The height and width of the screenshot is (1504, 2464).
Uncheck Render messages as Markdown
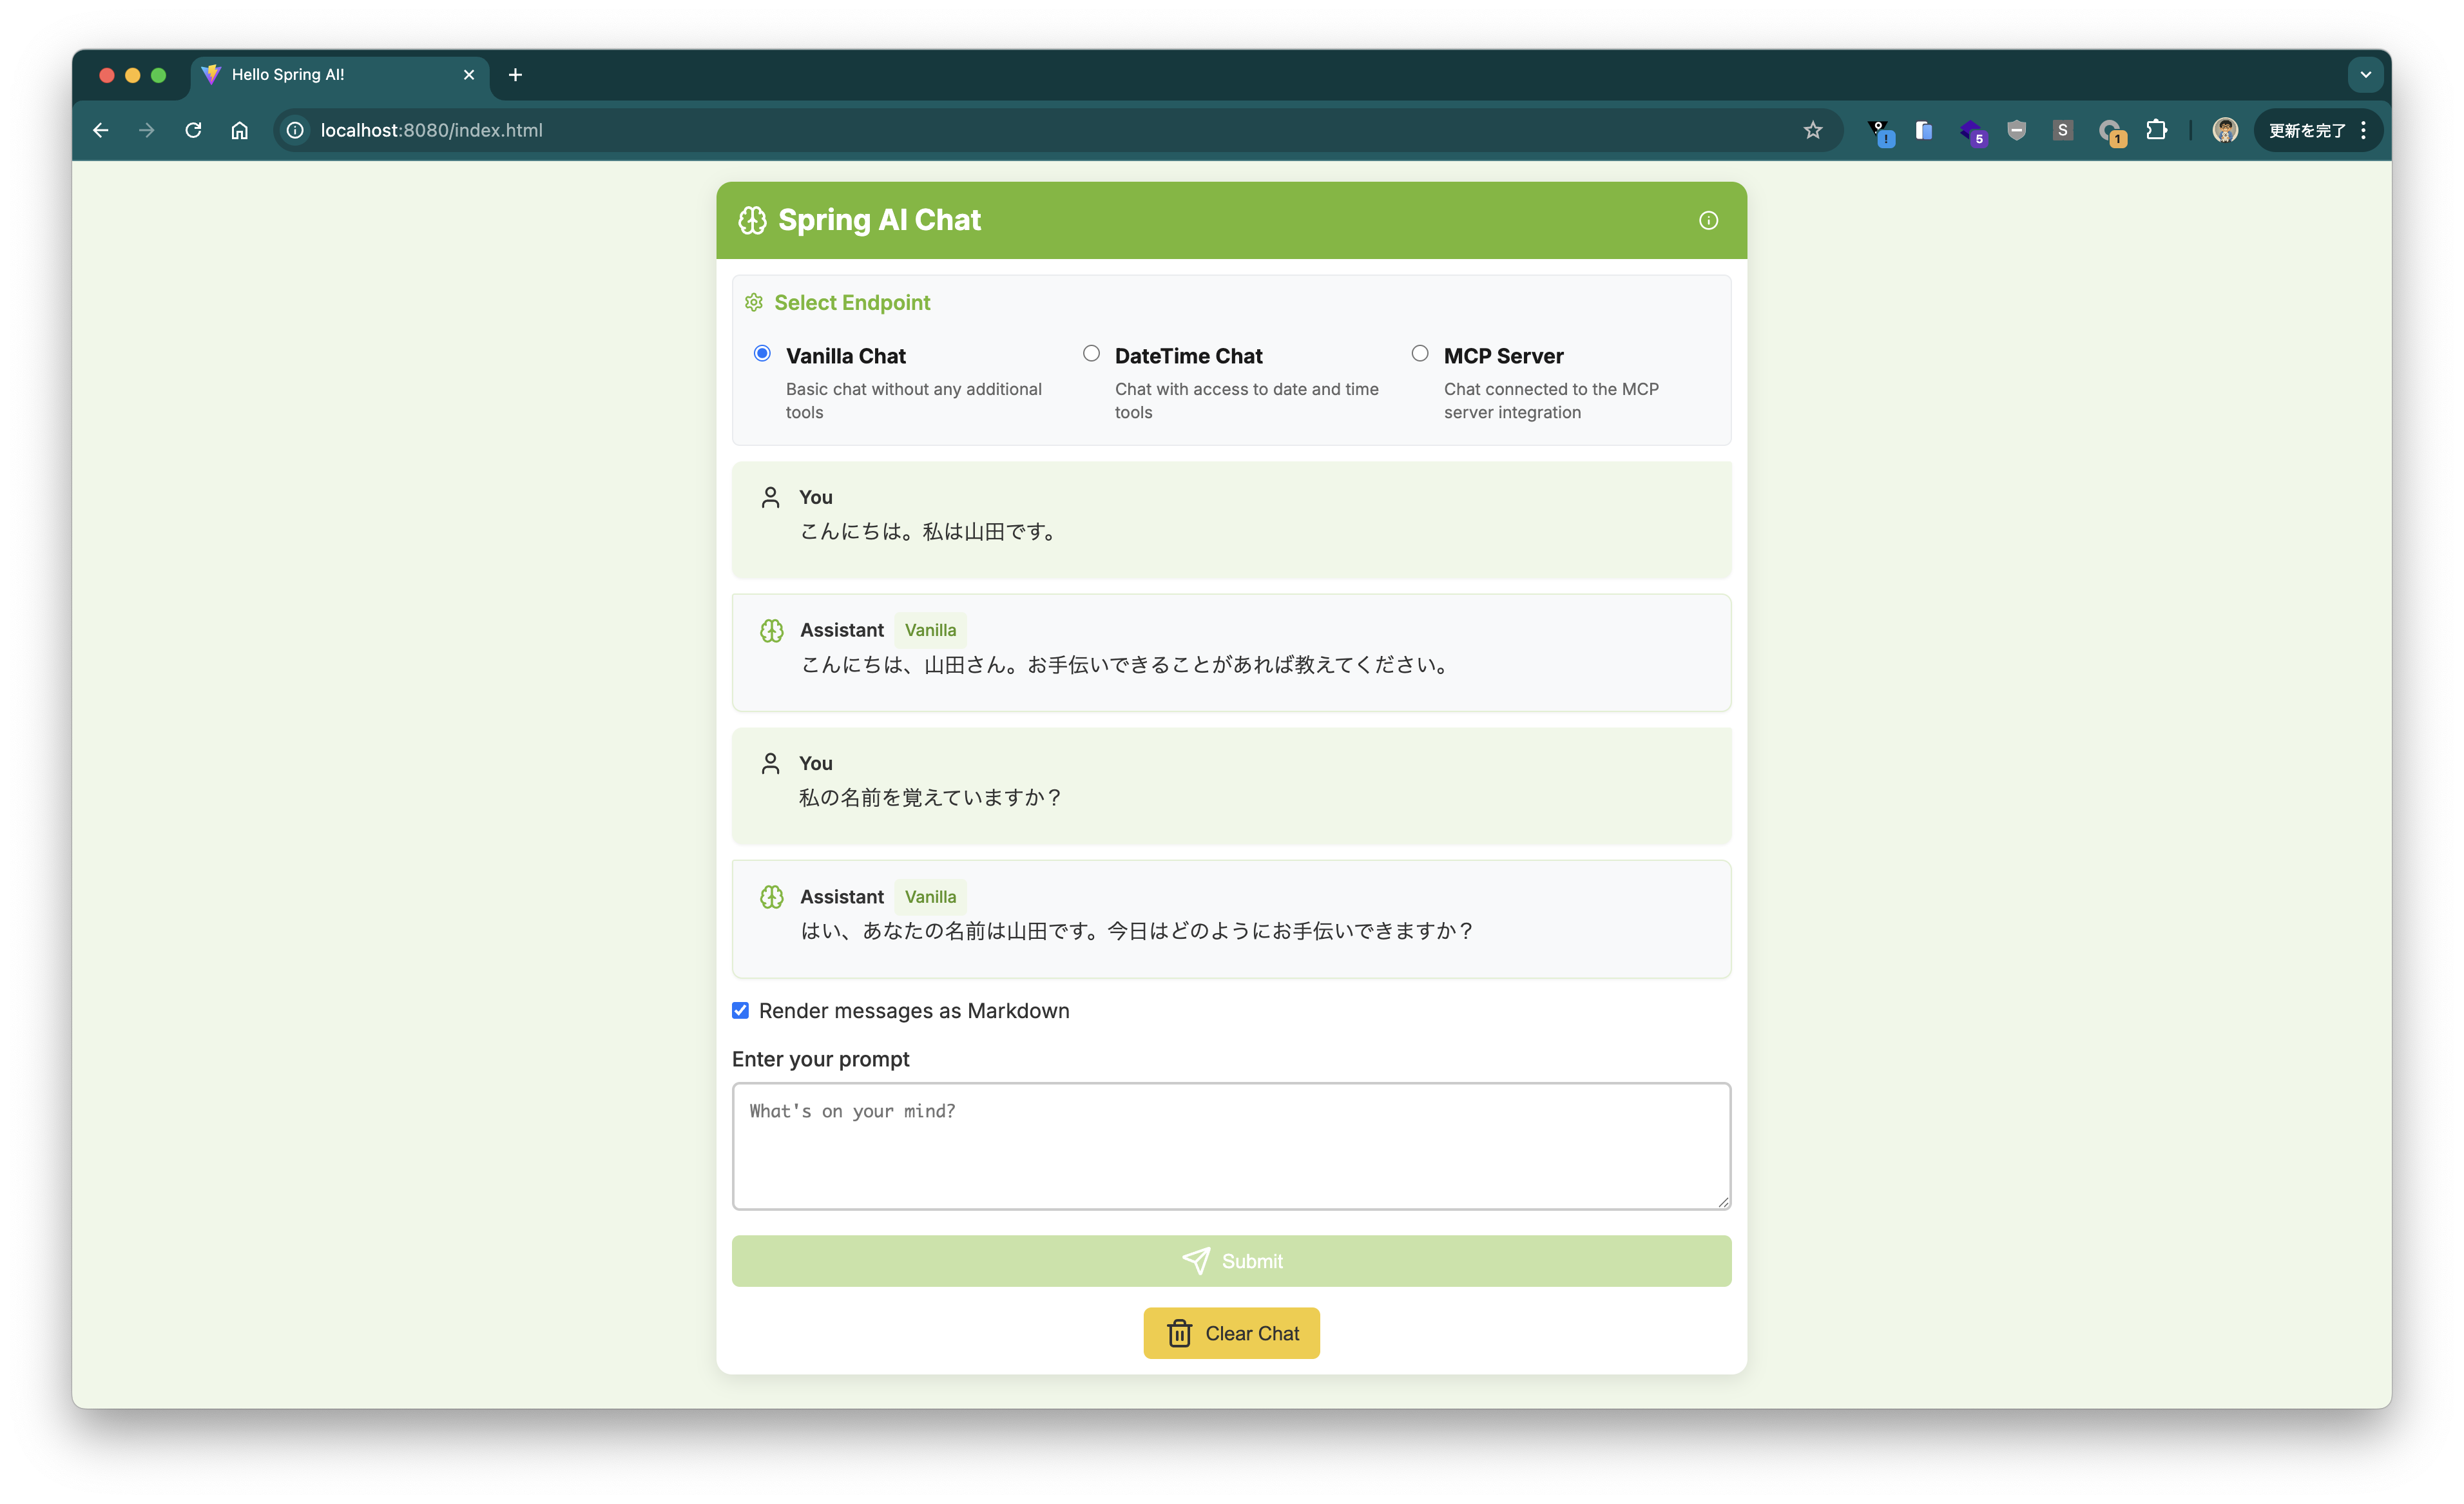pos(740,1010)
